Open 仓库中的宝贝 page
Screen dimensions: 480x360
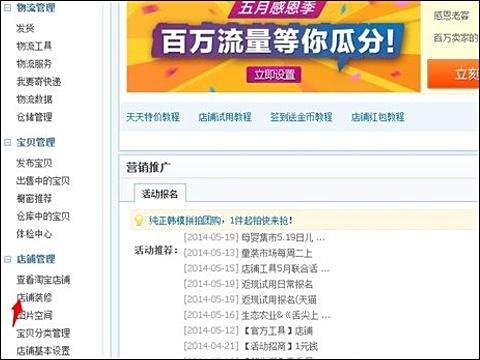coord(43,216)
